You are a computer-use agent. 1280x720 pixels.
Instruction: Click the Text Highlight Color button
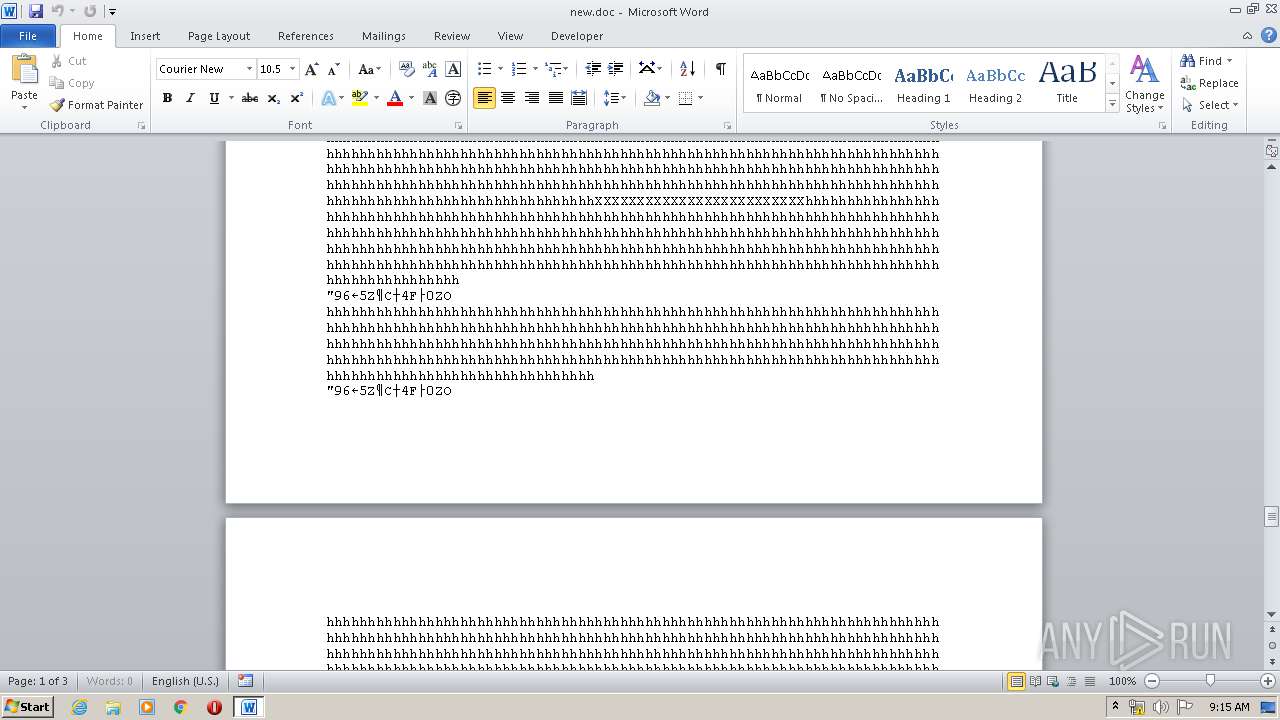360,98
